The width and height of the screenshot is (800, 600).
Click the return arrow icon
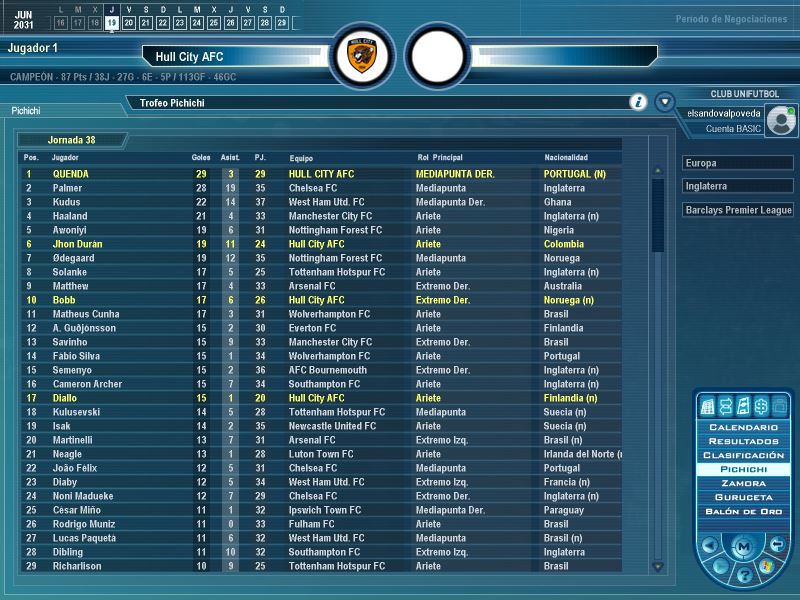(x=777, y=545)
